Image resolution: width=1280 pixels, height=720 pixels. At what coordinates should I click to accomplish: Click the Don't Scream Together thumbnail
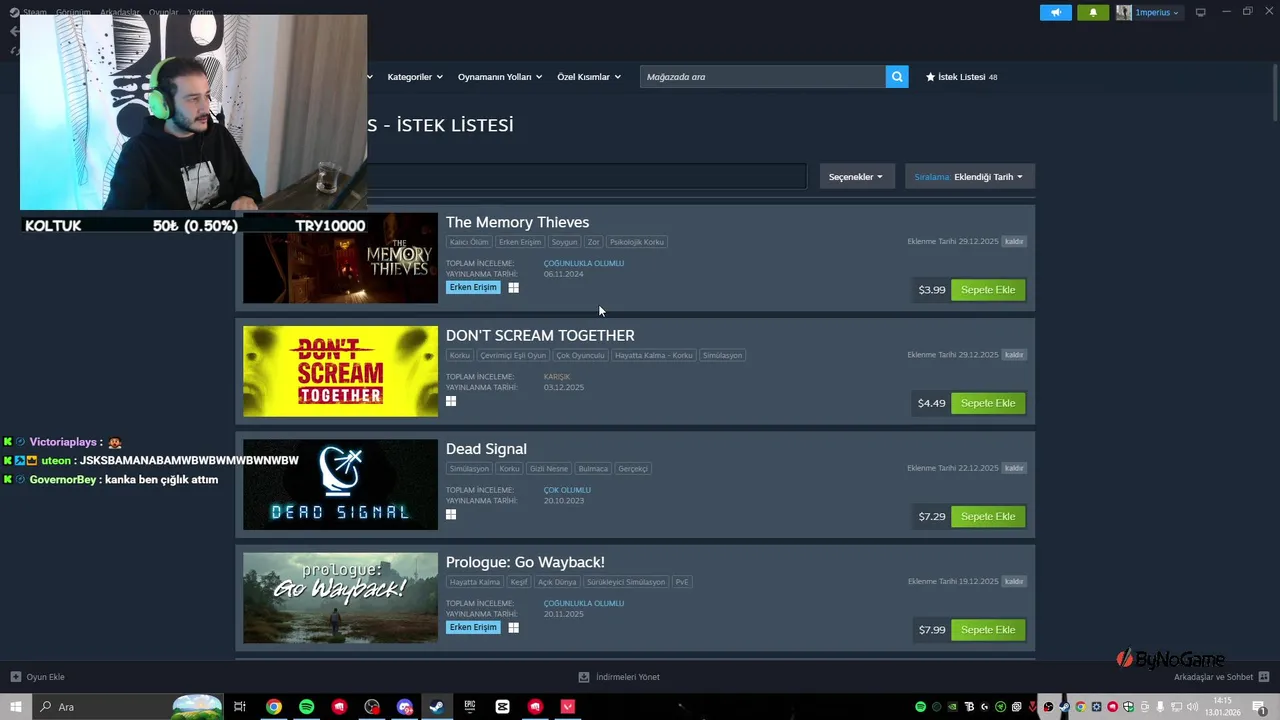(340, 371)
